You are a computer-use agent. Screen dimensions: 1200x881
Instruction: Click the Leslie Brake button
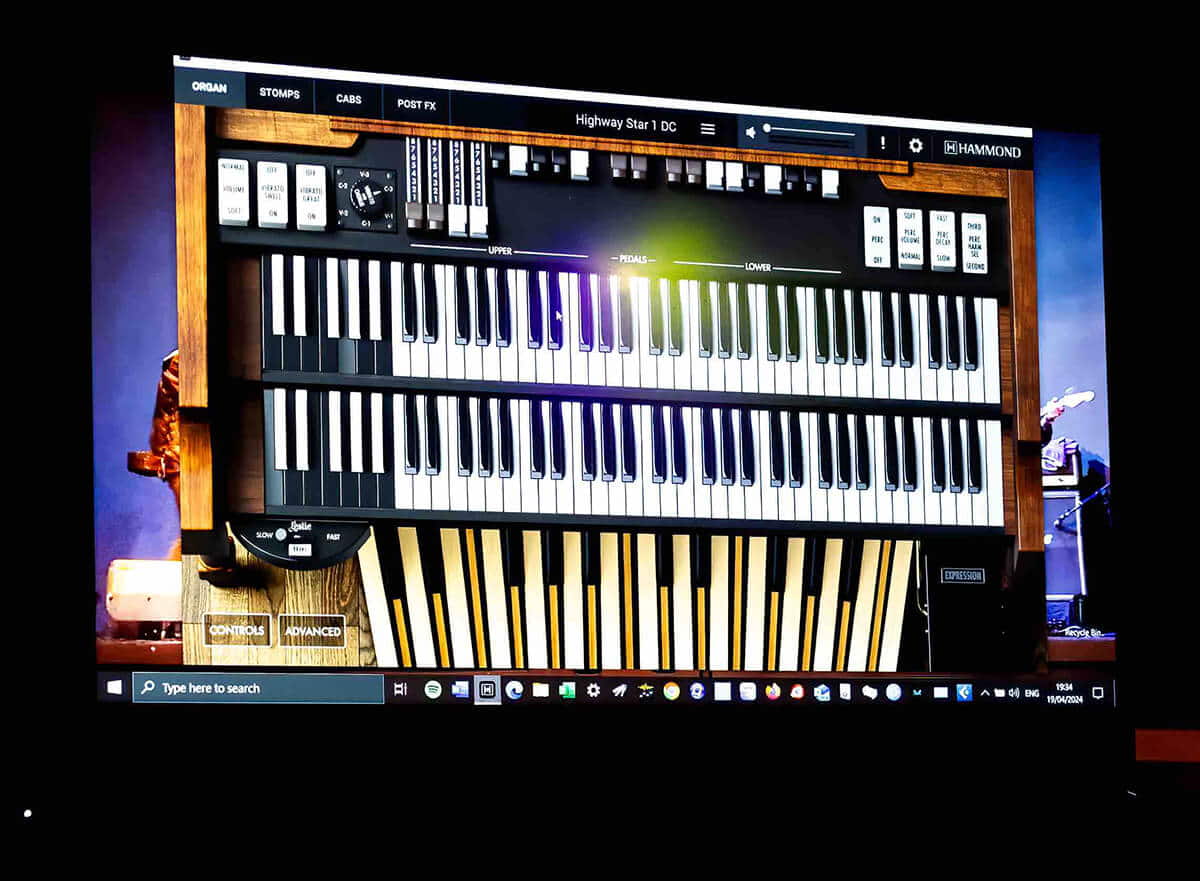click(299, 550)
